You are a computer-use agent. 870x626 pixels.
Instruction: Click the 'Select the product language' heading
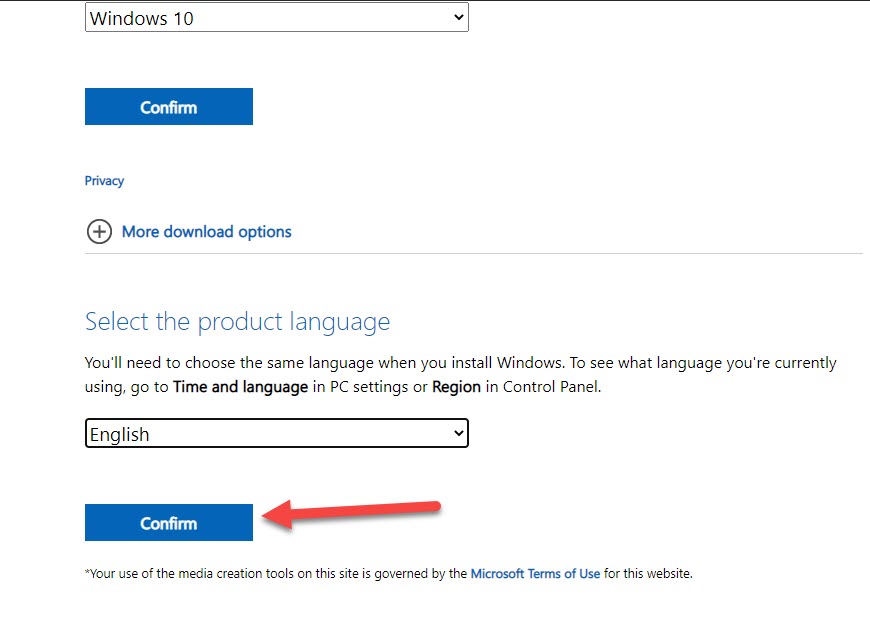[237, 321]
